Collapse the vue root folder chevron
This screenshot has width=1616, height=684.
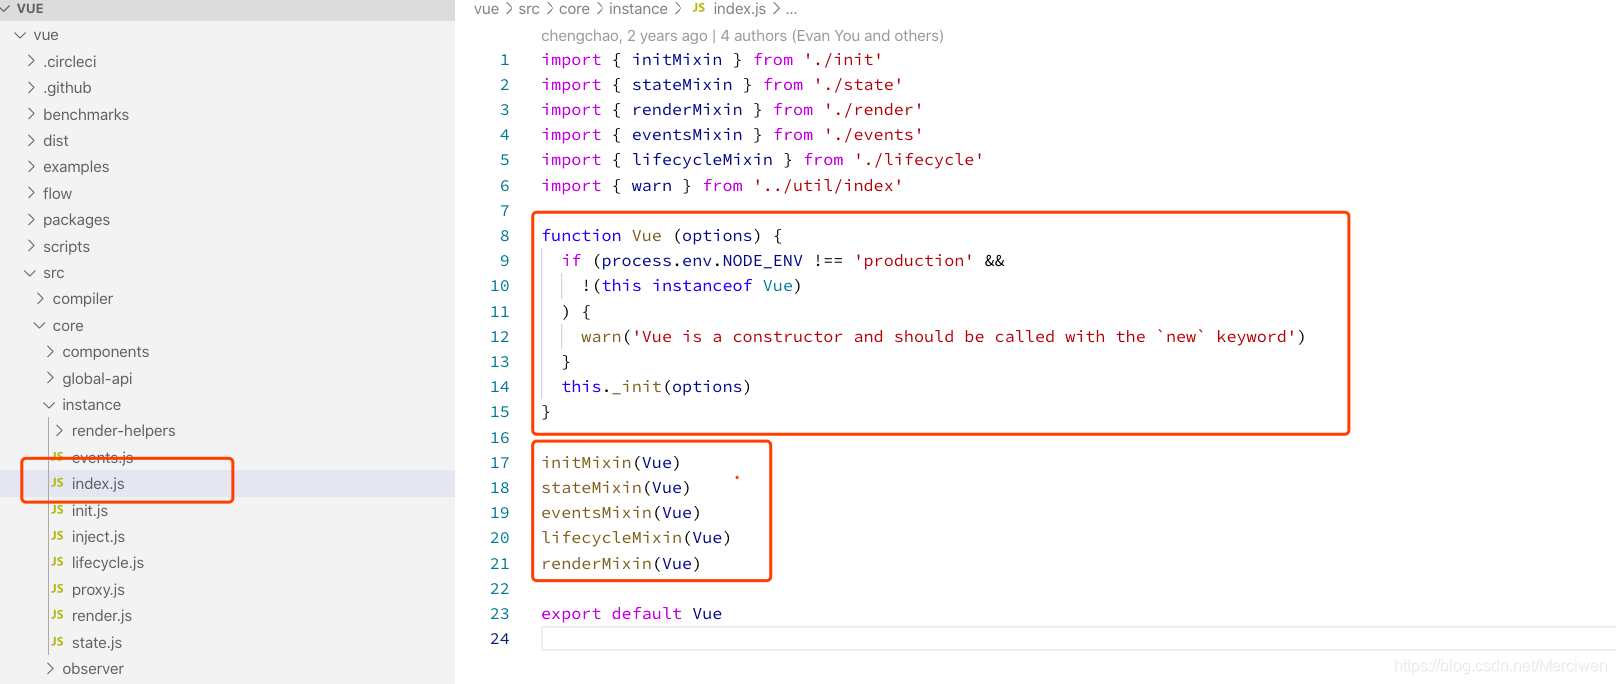pos(21,35)
